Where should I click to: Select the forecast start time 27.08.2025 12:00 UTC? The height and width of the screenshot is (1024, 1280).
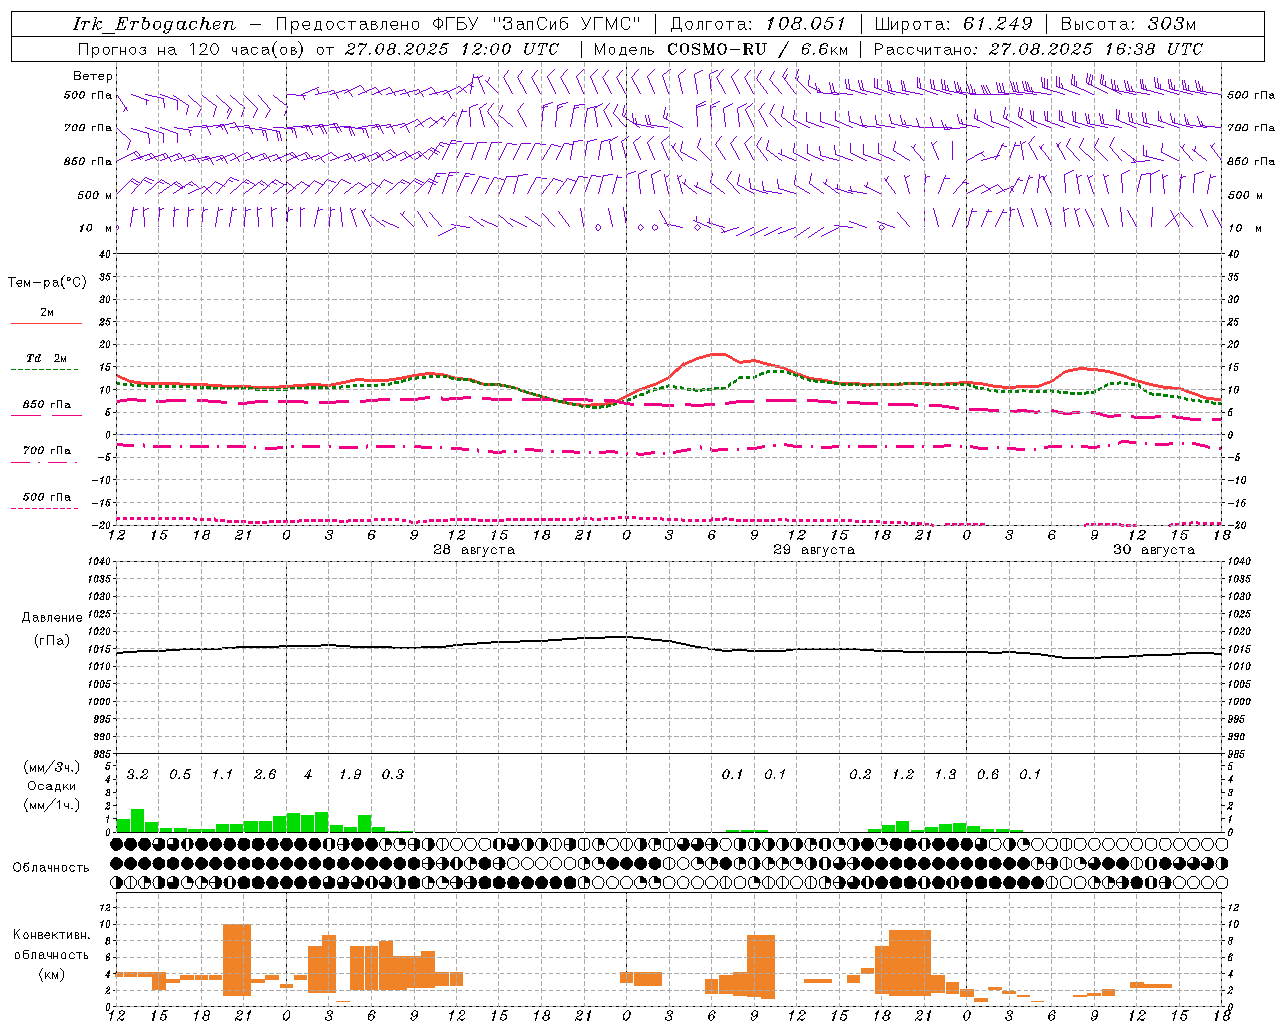452,49
